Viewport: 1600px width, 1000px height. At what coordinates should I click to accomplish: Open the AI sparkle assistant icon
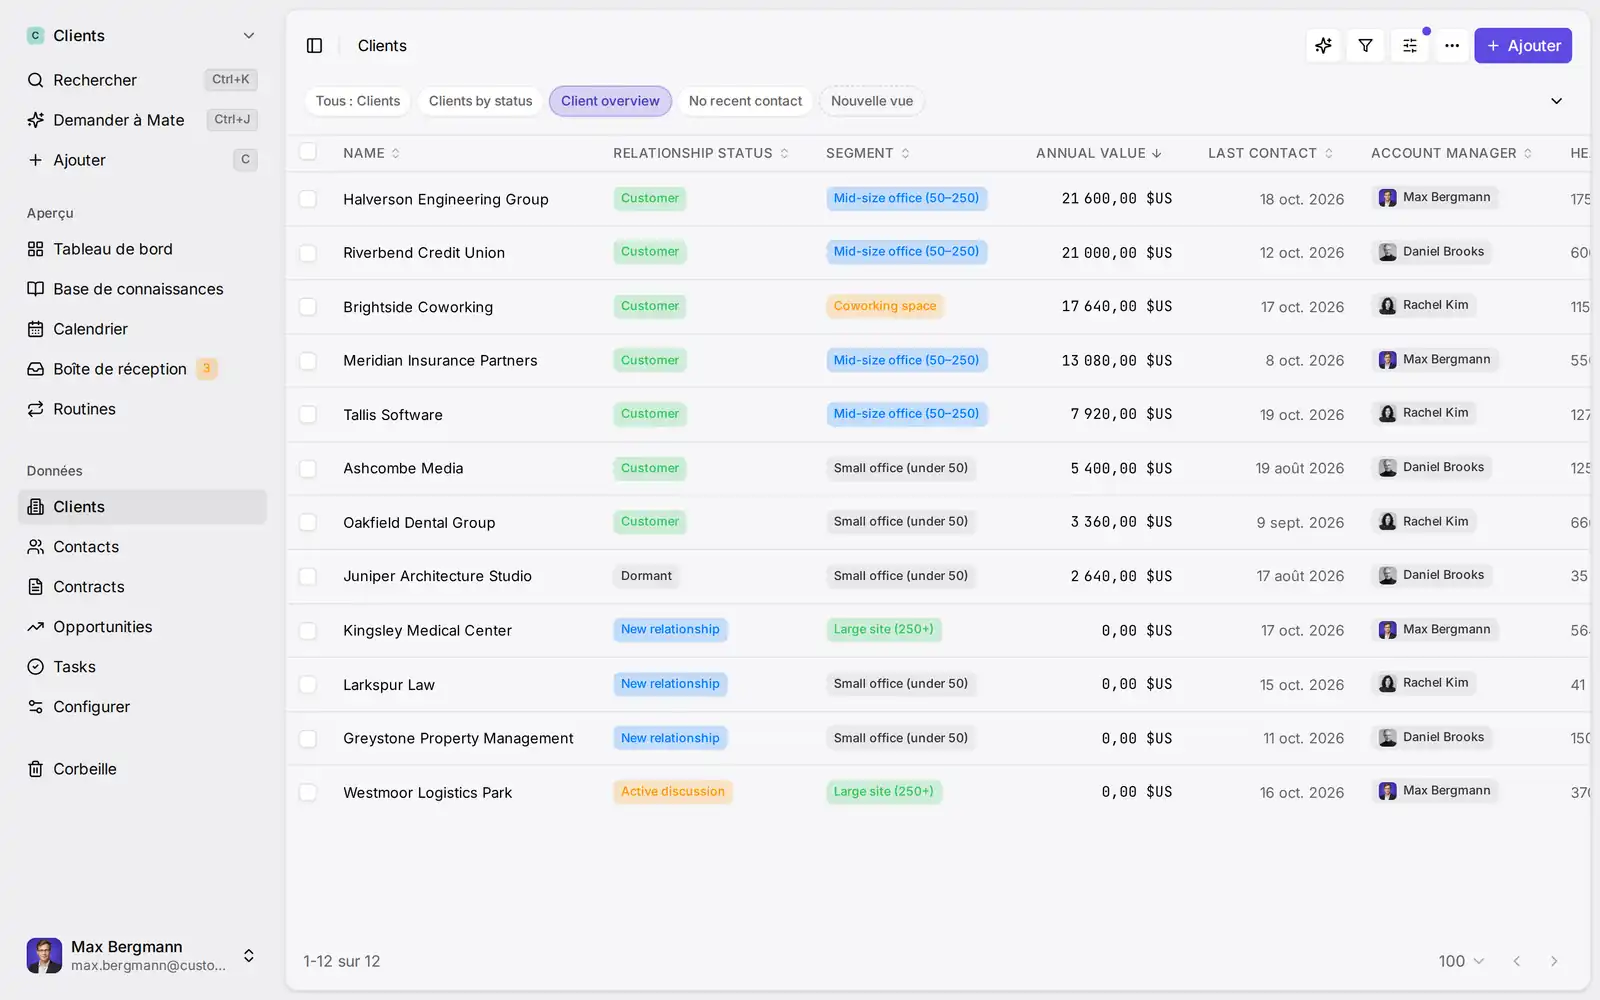[1323, 46]
